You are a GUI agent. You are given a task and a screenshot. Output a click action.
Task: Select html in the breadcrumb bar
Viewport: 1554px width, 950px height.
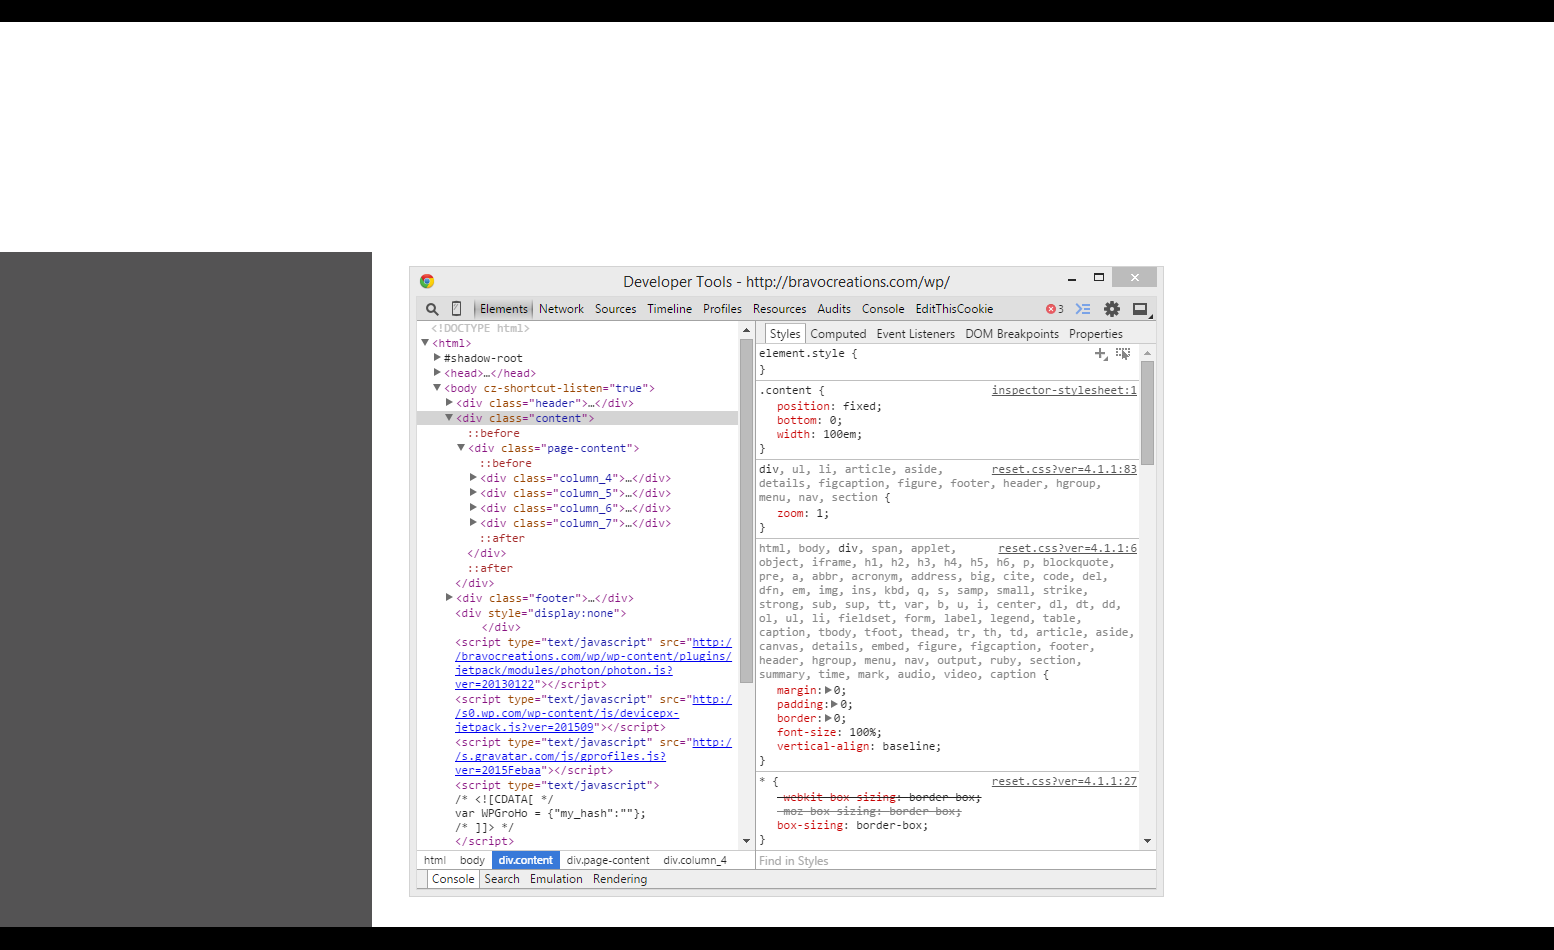pos(435,860)
